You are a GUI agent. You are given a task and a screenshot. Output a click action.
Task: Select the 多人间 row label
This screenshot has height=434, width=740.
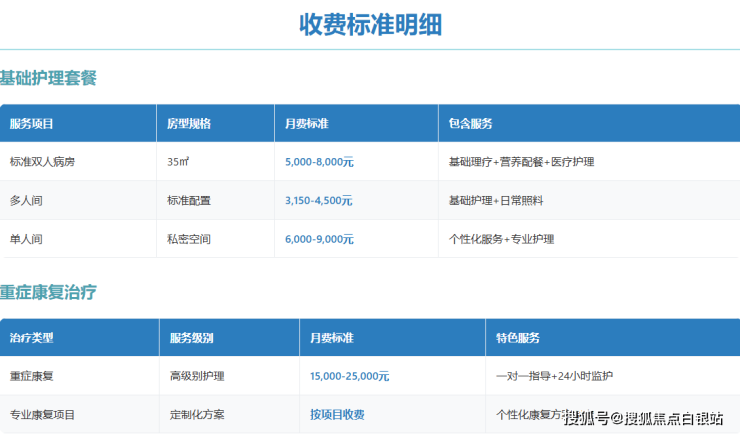[26, 200]
